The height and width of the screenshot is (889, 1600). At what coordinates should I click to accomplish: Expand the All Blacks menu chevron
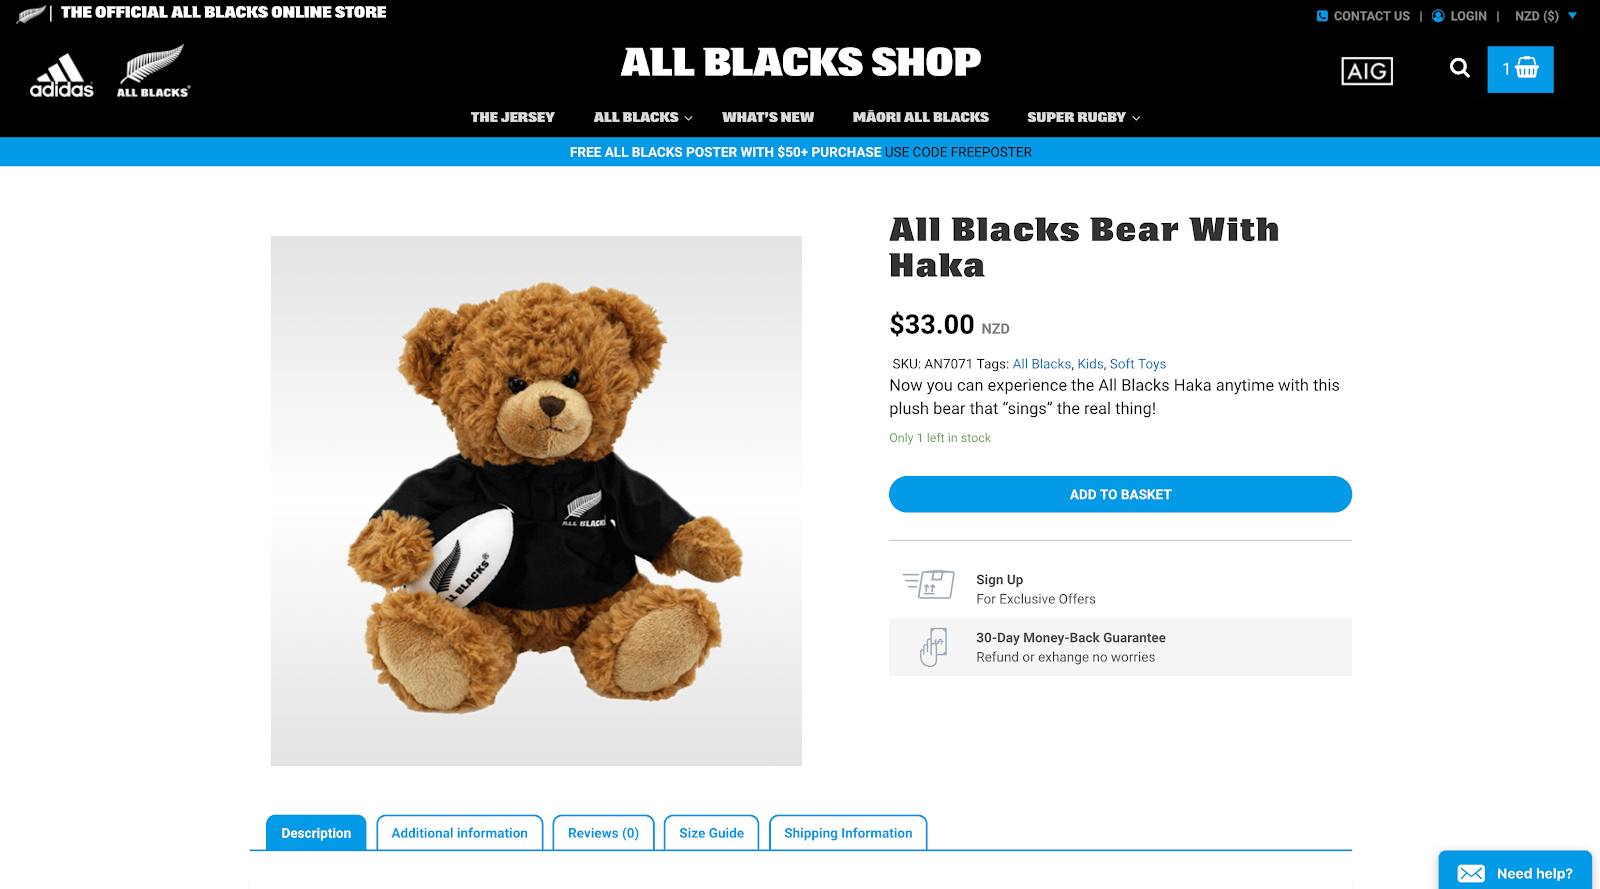pyautogui.click(x=688, y=118)
